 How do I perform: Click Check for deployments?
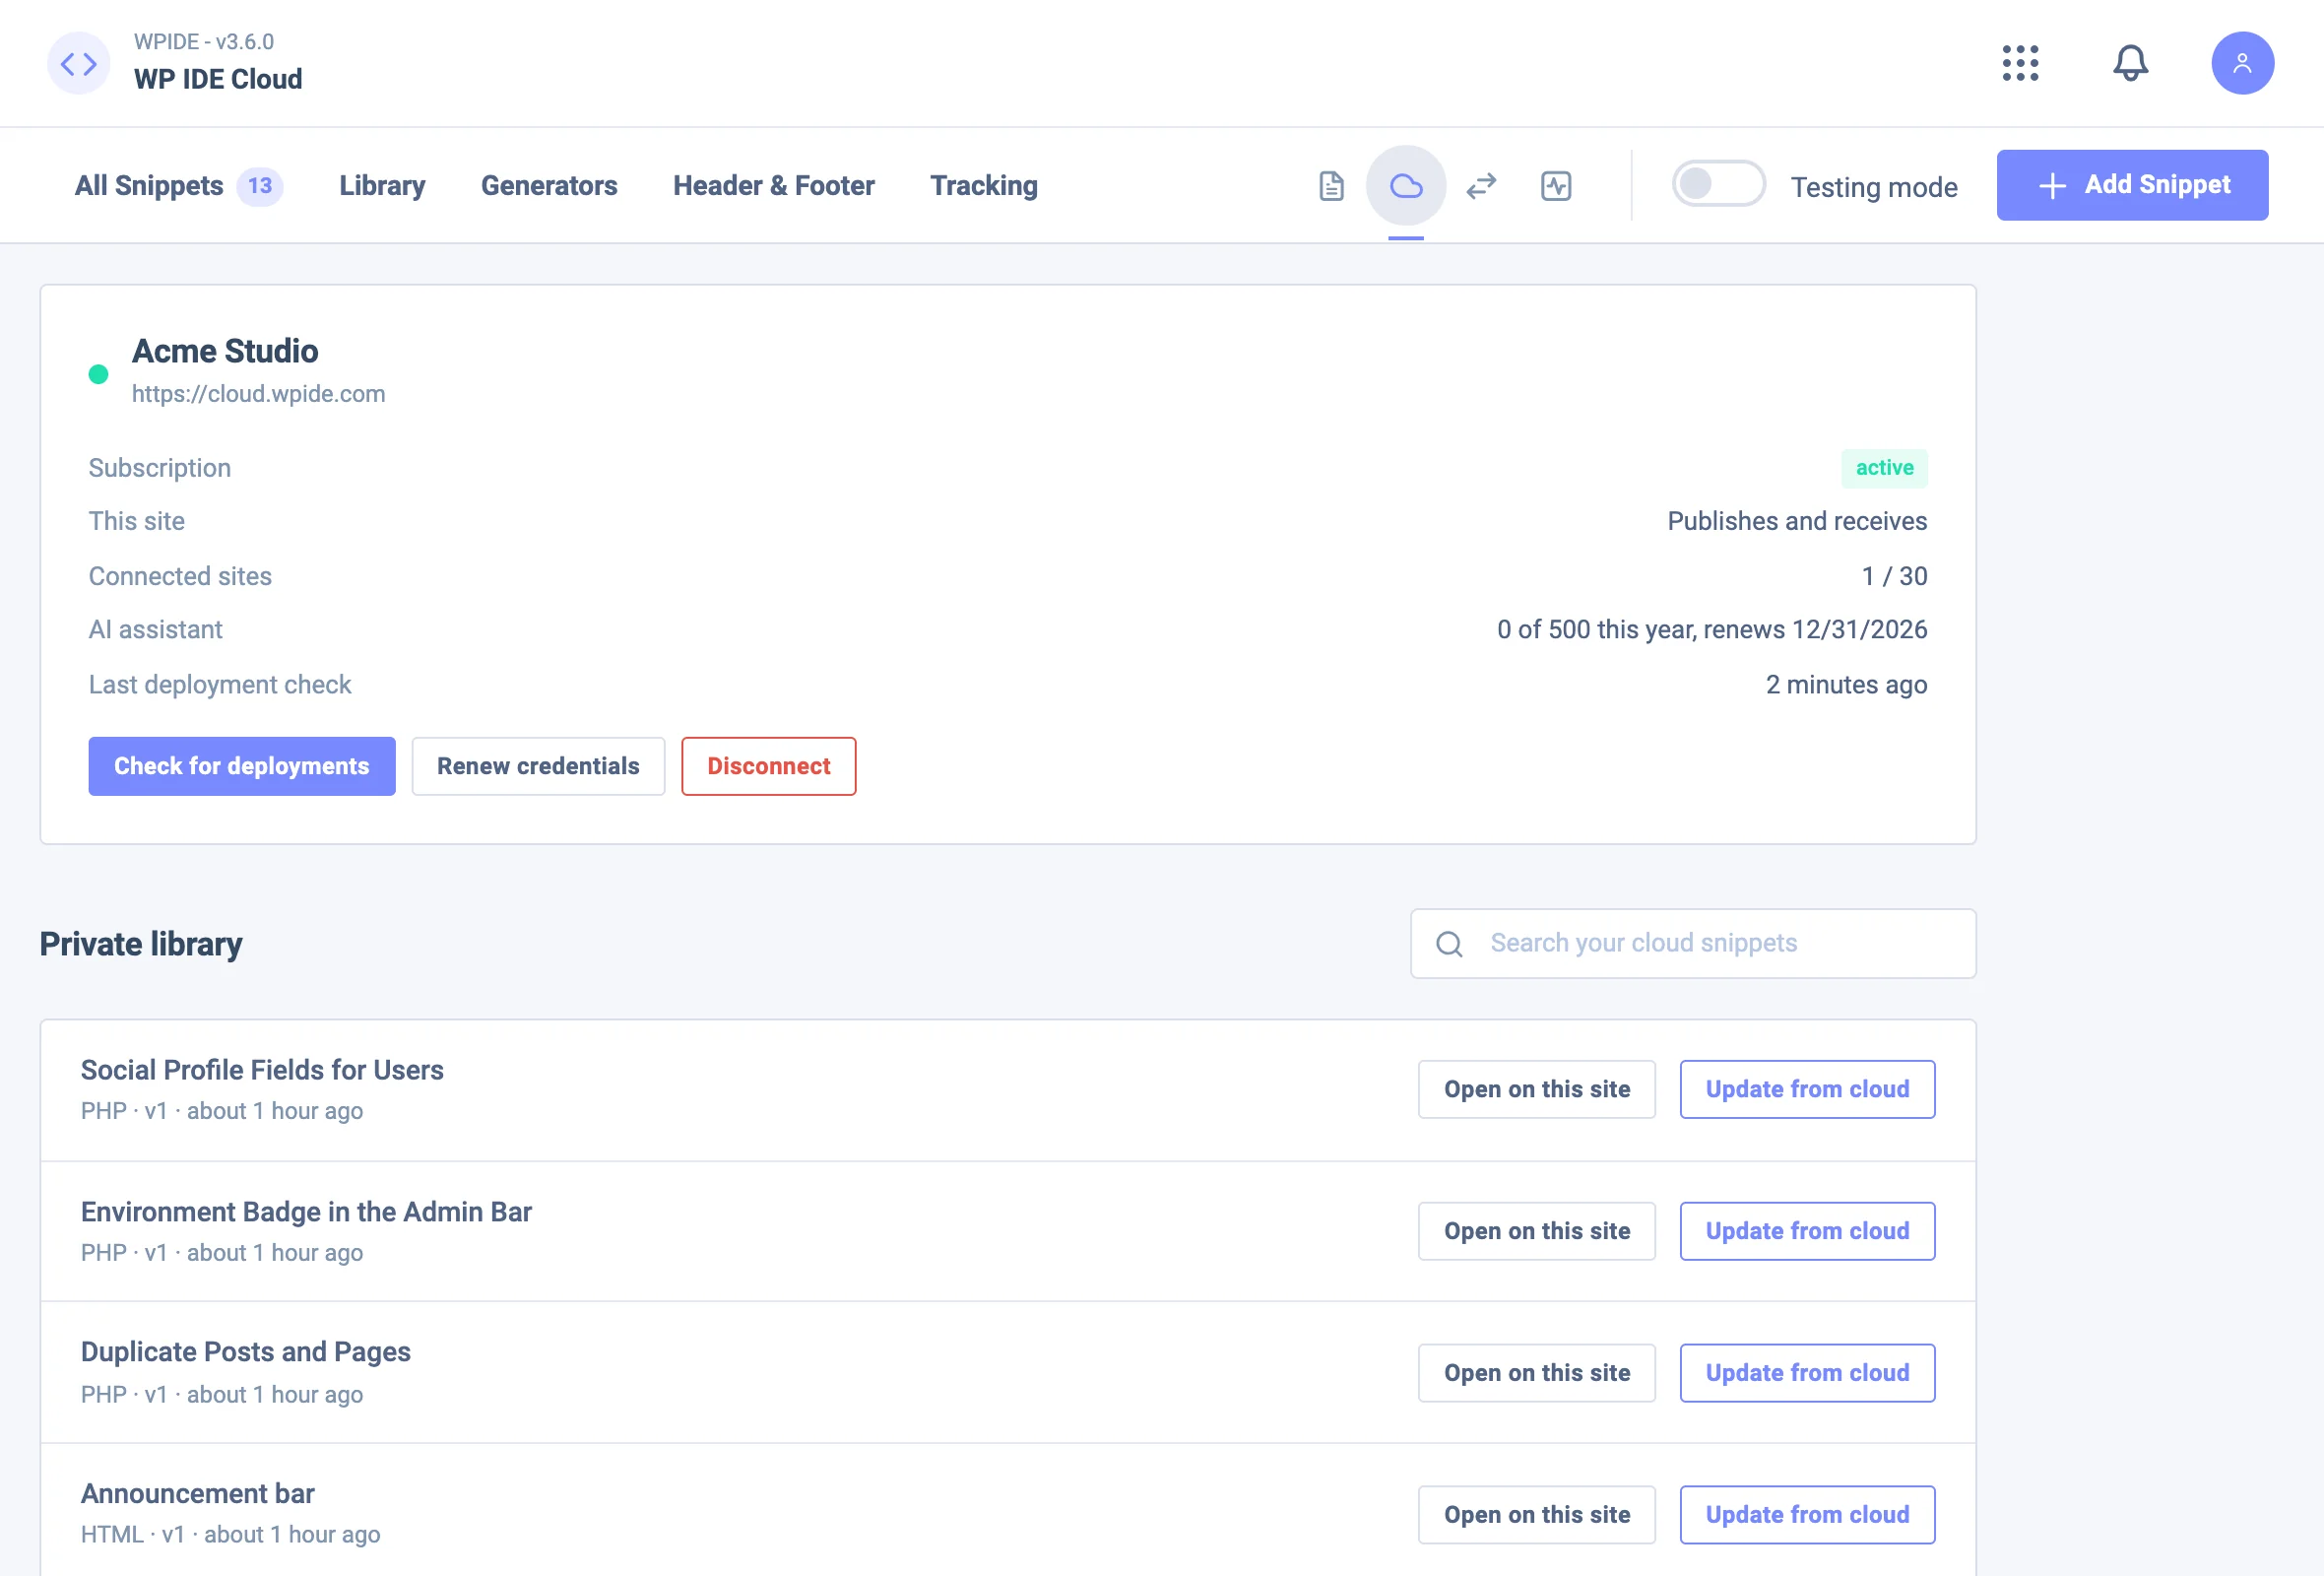242,766
